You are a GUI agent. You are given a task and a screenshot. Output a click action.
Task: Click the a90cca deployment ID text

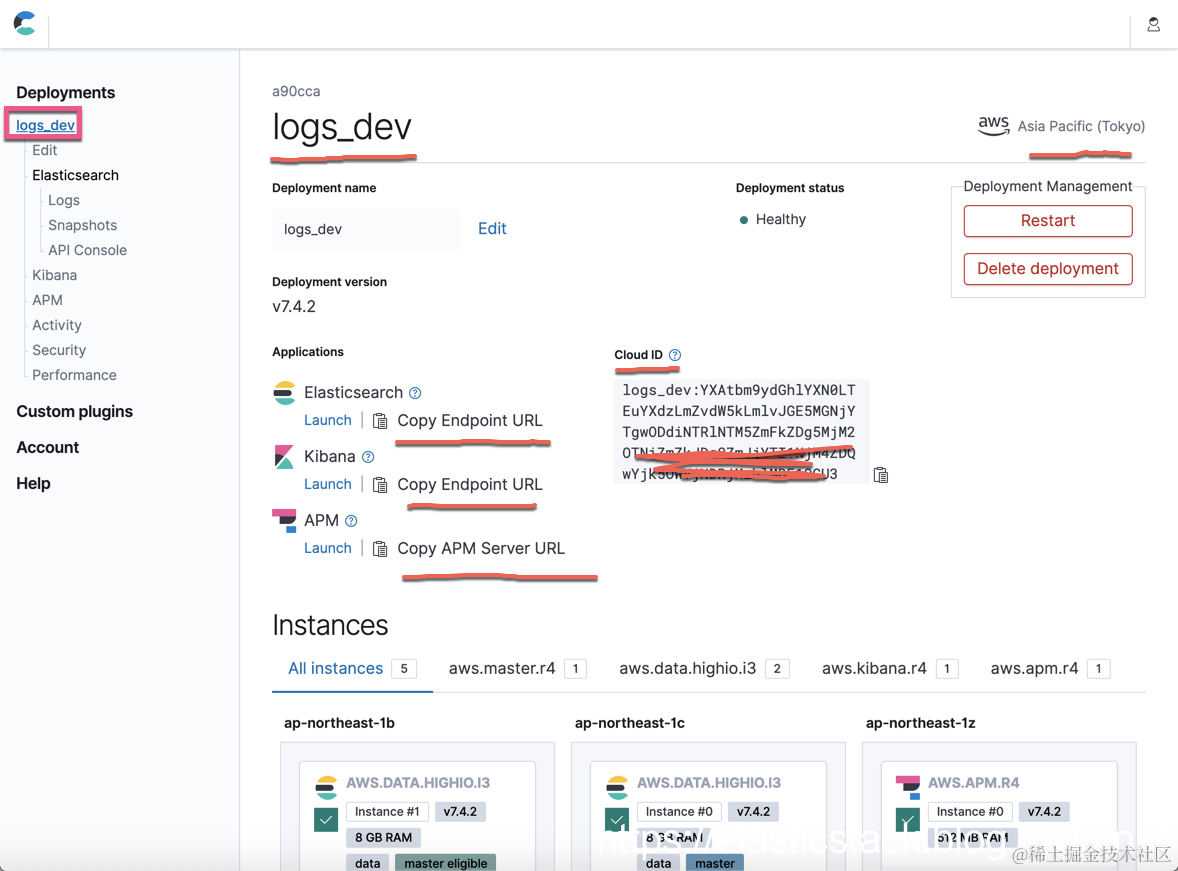[x=296, y=91]
